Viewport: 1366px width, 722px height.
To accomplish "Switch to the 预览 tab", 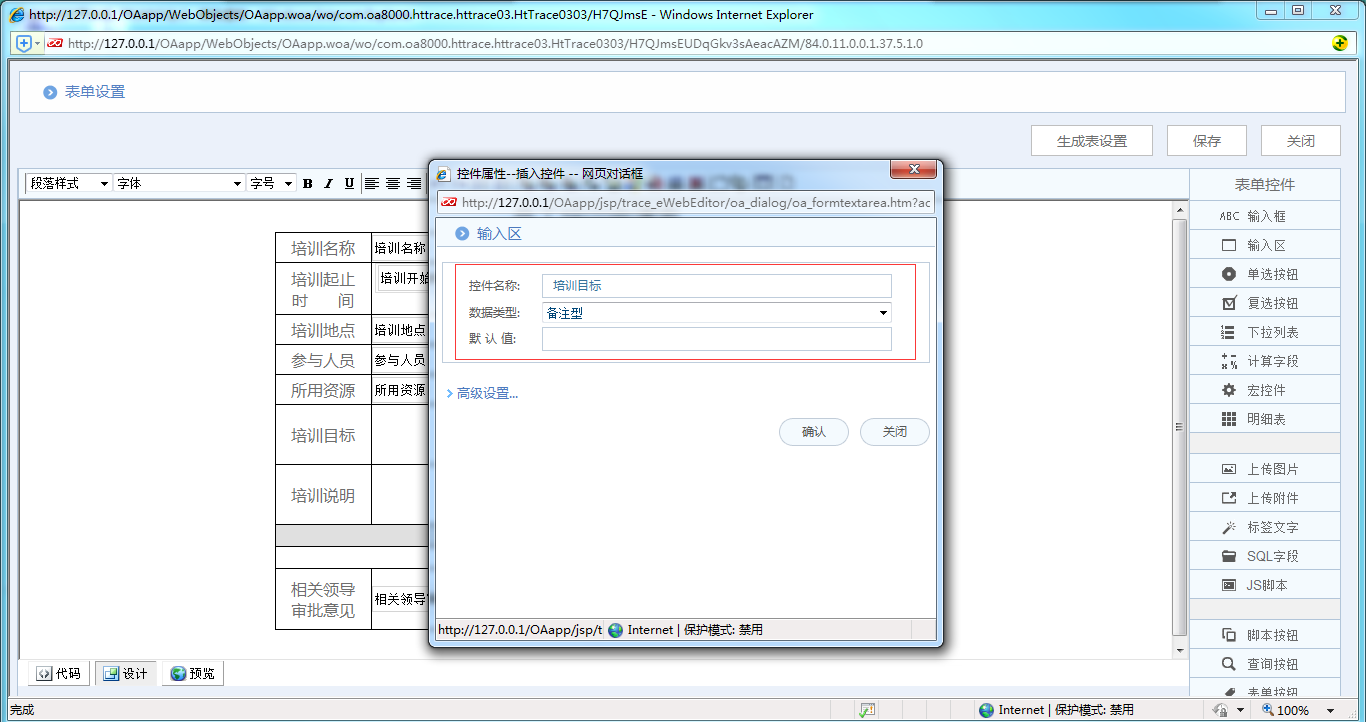I will [192, 673].
